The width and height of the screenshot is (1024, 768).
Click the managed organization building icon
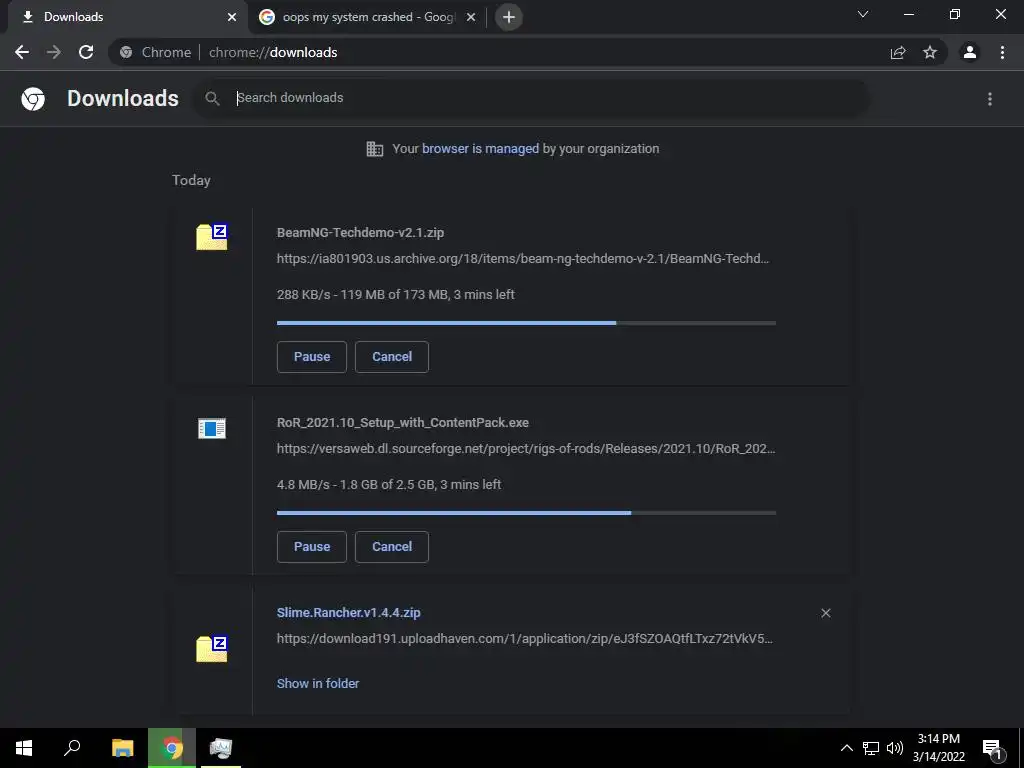[x=374, y=149]
